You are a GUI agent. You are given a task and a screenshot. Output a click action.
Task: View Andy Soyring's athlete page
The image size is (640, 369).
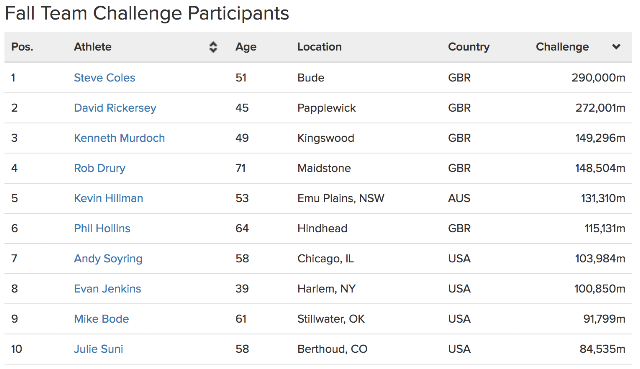(108, 258)
